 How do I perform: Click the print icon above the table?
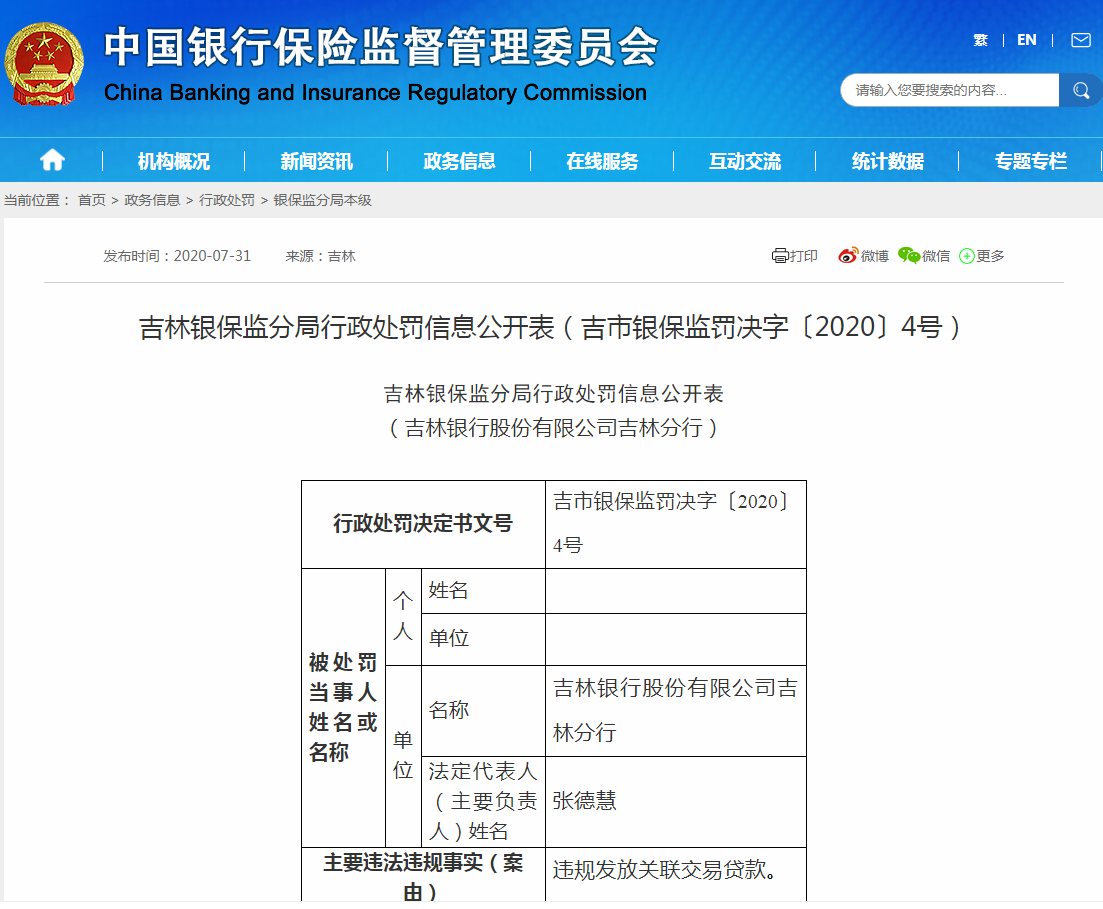[x=779, y=255]
